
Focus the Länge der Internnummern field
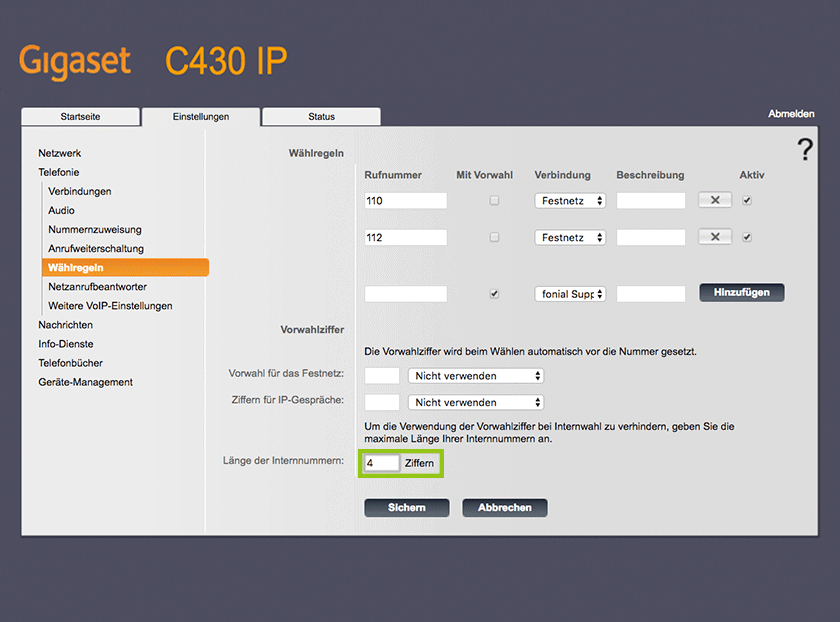[382, 463]
